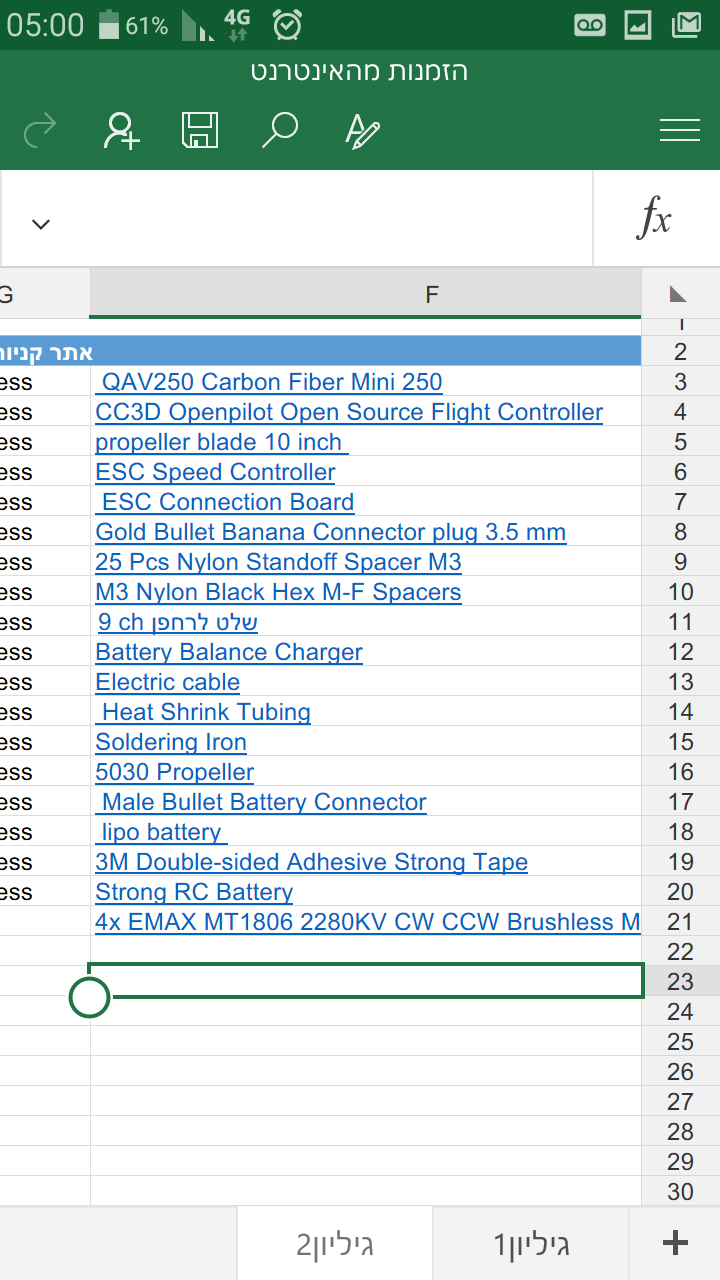
Task: Select row header 2
Action: point(681,351)
